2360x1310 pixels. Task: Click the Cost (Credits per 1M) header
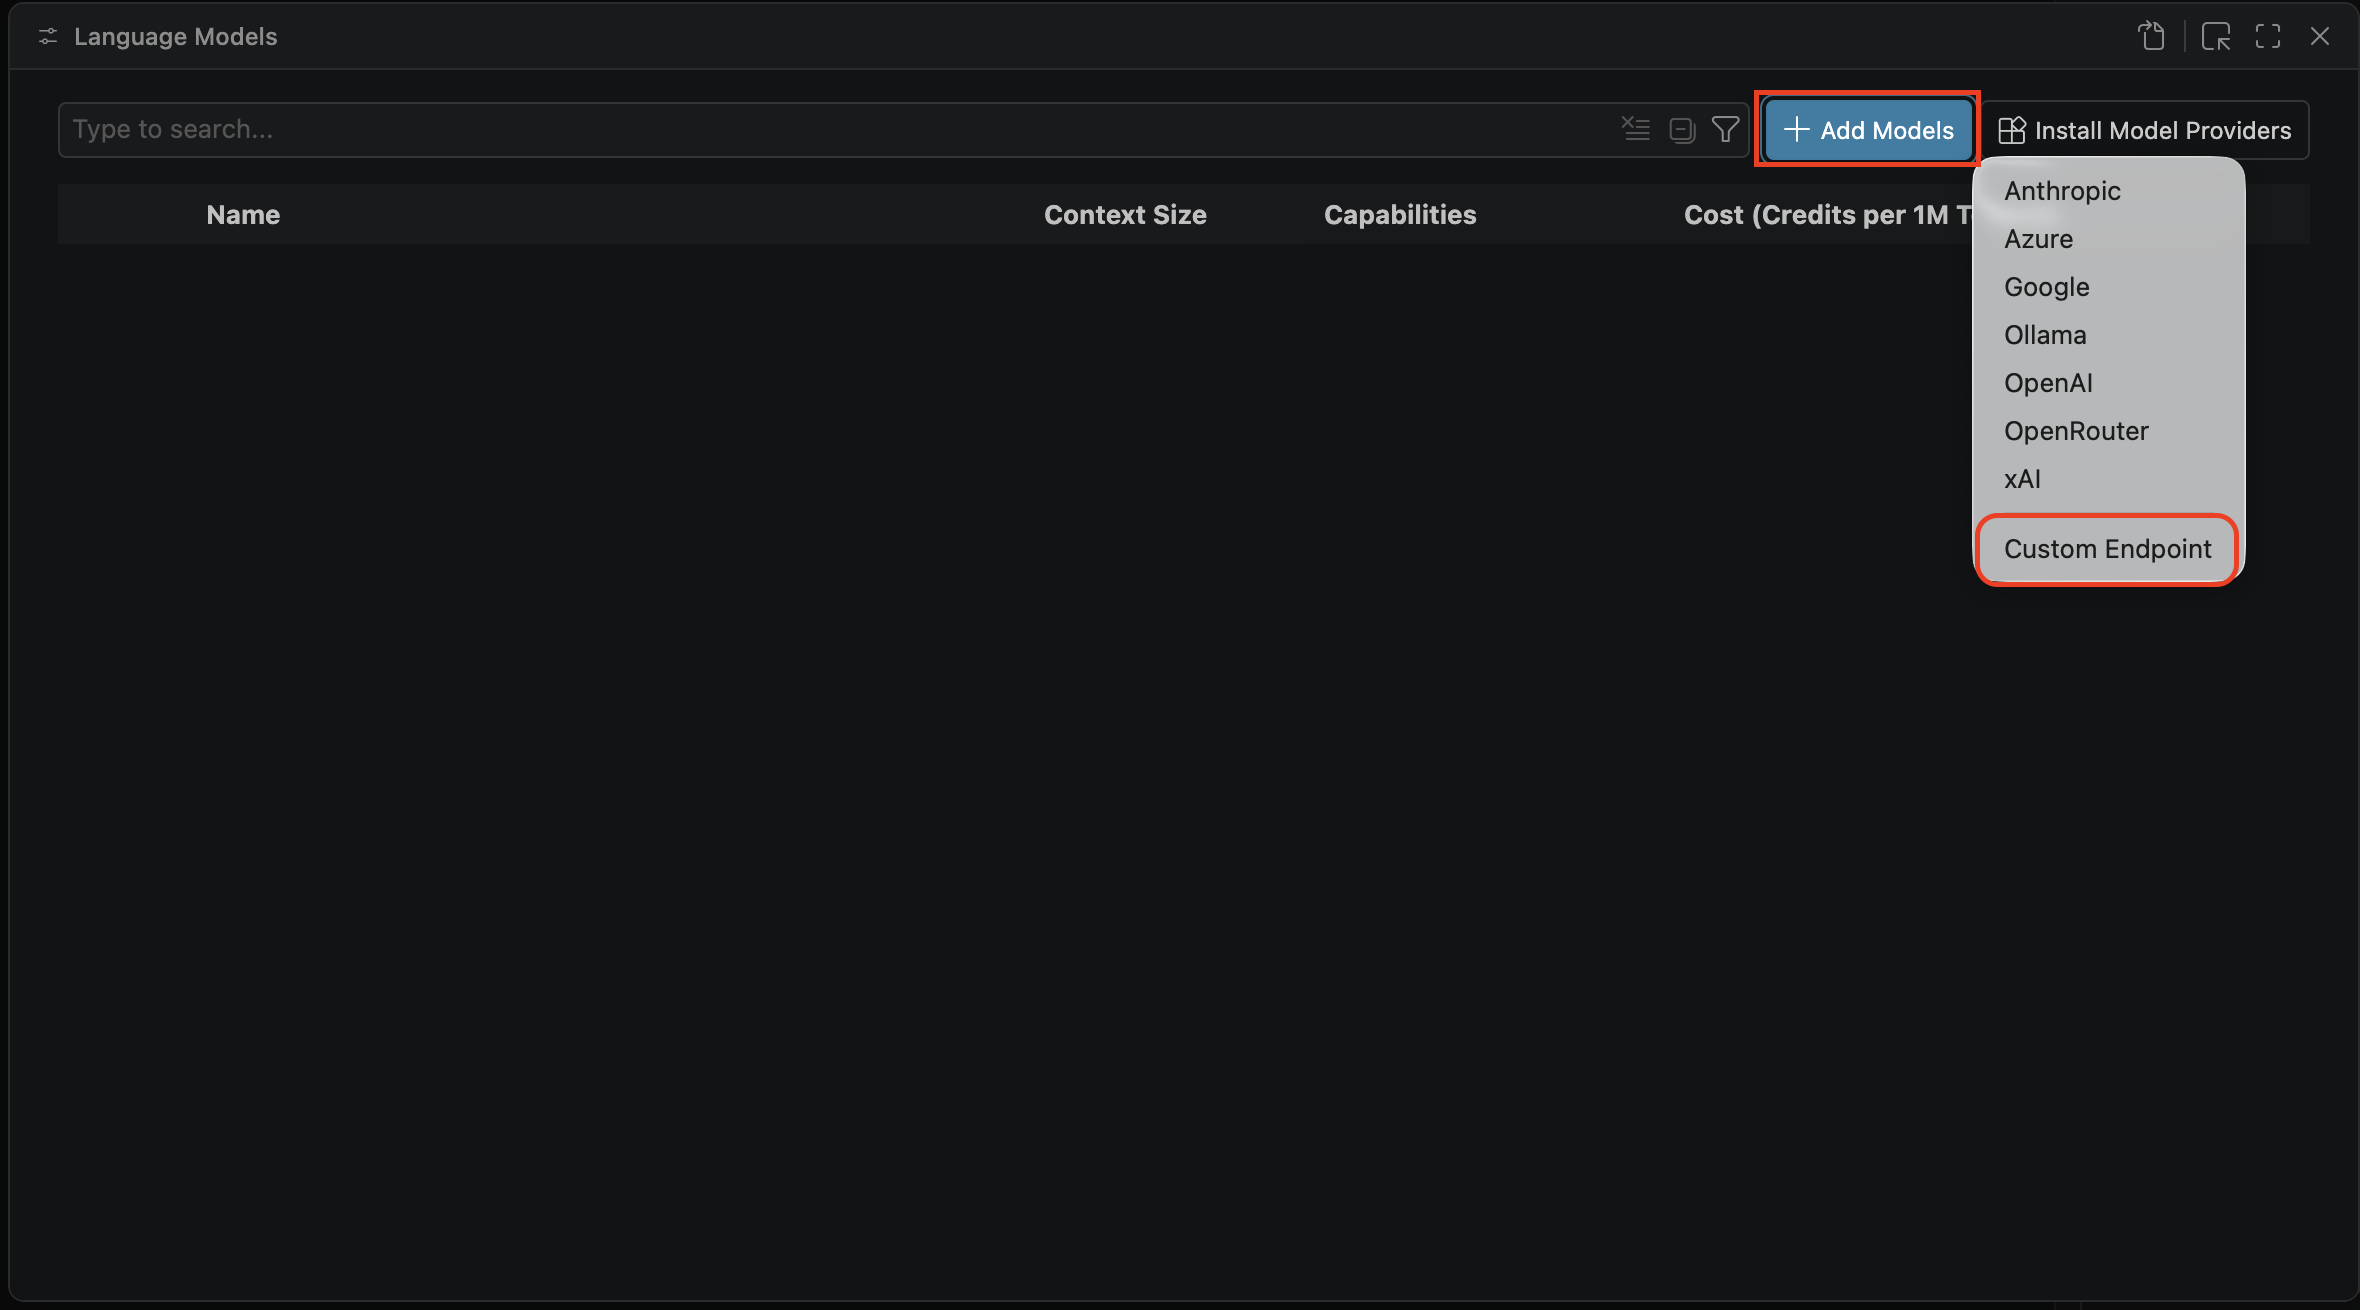pos(1826,215)
